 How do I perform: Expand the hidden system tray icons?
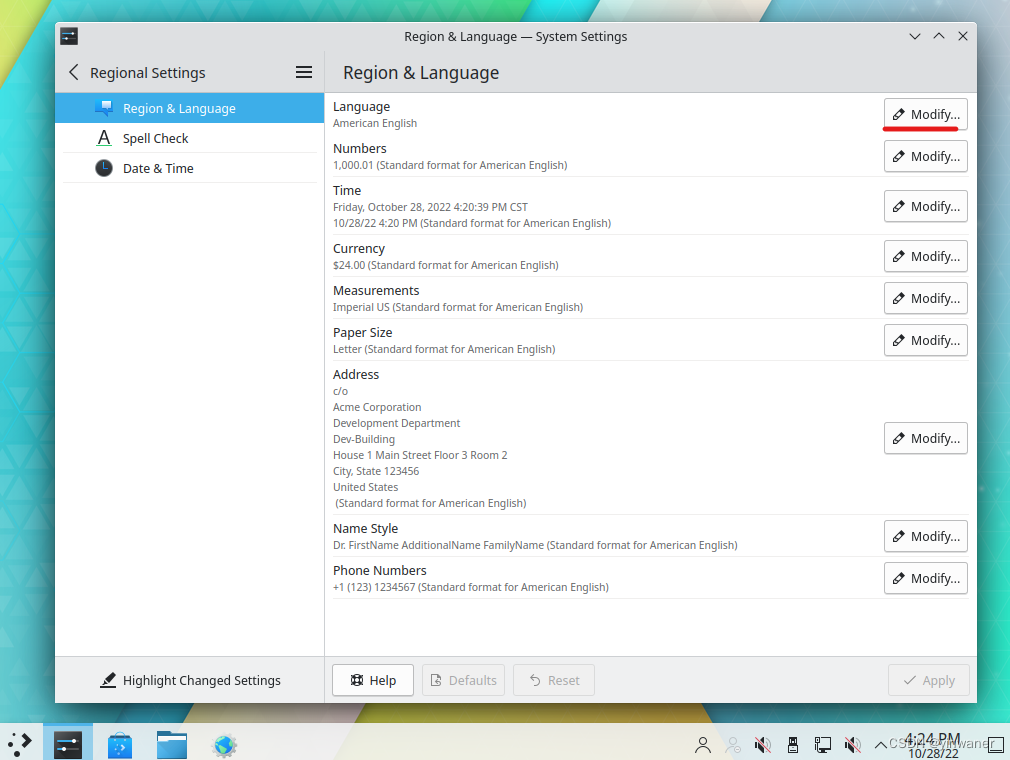click(x=880, y=745)
